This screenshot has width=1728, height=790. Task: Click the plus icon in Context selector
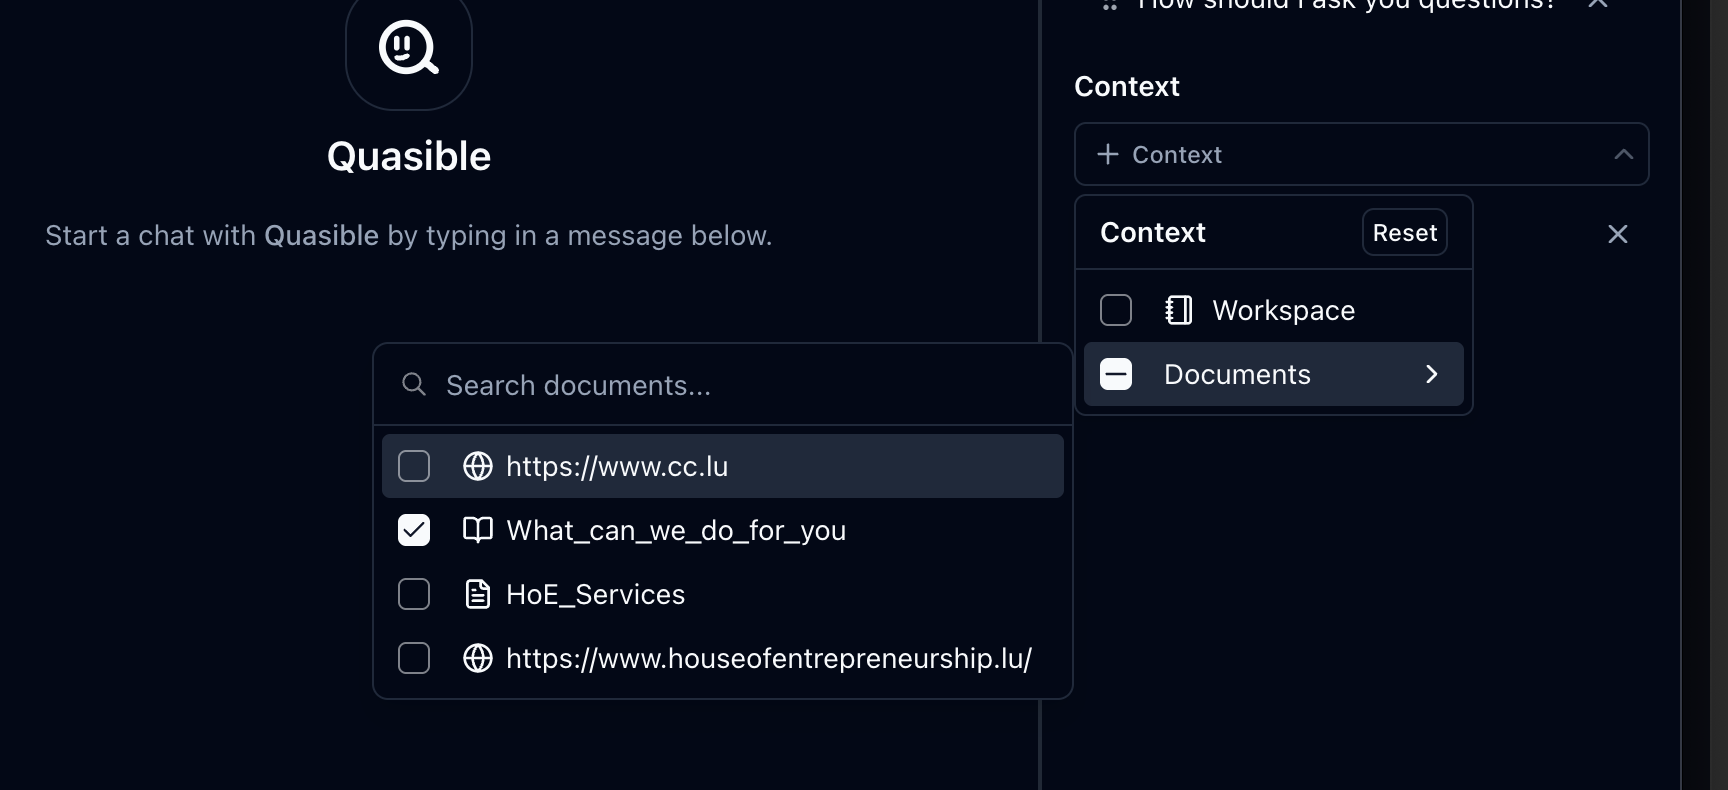click(1107, 154)
